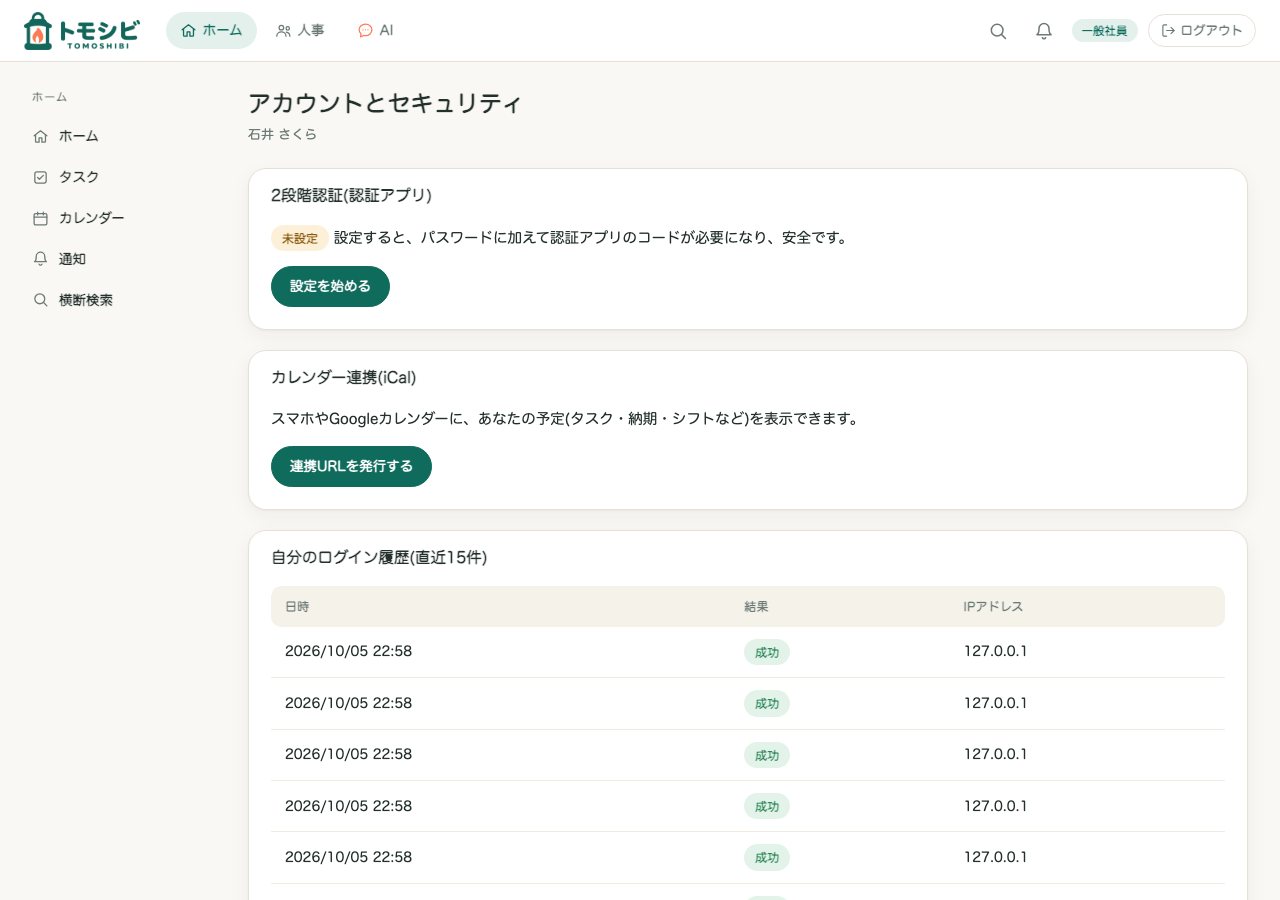The width and height of the screenshot is (1280, 900).
Task: Click the people icon on the 人事 tab
Action: click(284, 31)
